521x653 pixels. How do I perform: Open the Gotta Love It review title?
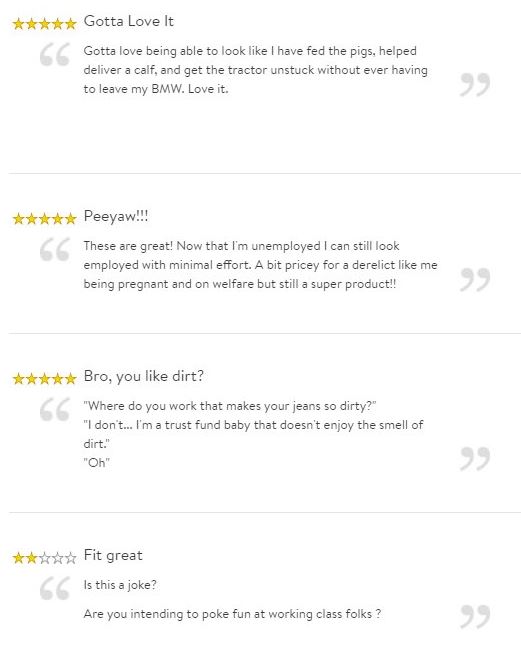[129, 21]
